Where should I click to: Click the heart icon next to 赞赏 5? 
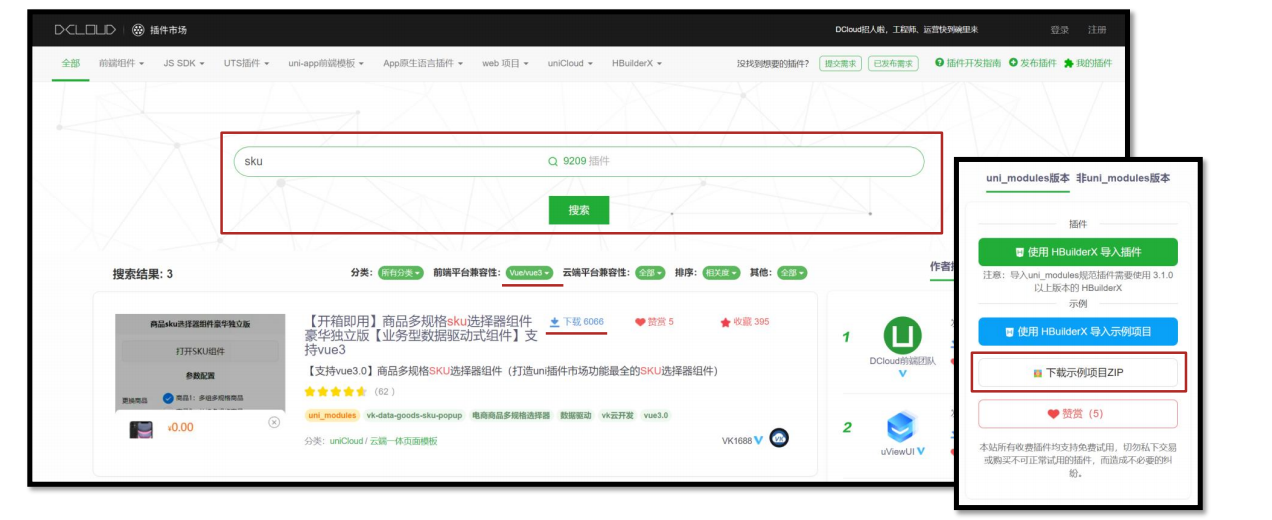[640, 322]
